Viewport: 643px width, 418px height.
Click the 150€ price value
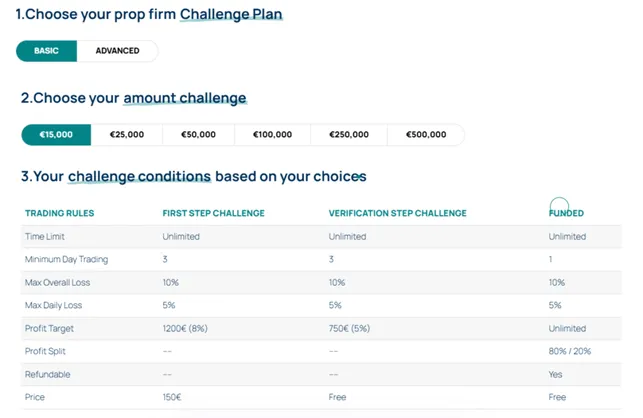click(x=174, y=397)
